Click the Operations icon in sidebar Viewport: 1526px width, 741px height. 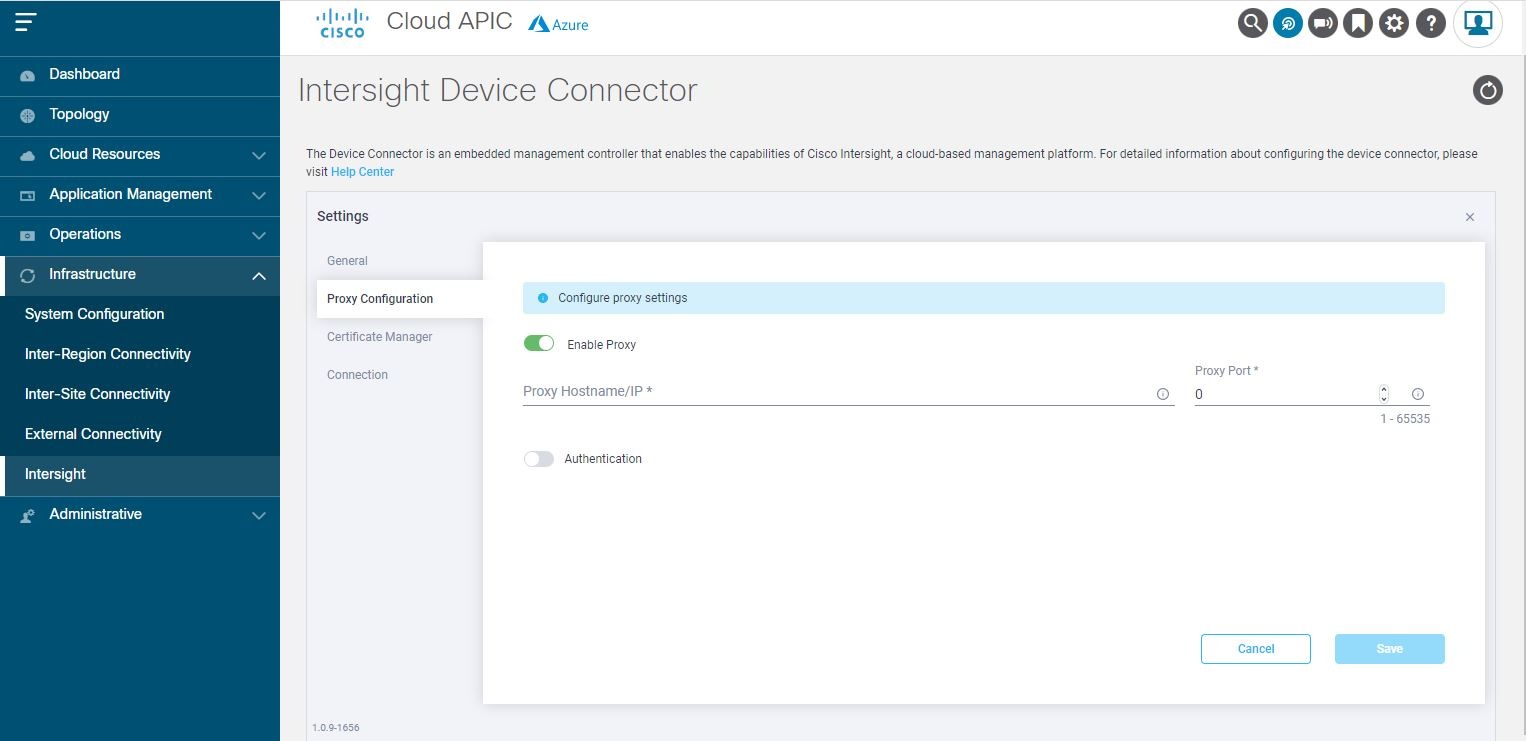pos(28,235)
